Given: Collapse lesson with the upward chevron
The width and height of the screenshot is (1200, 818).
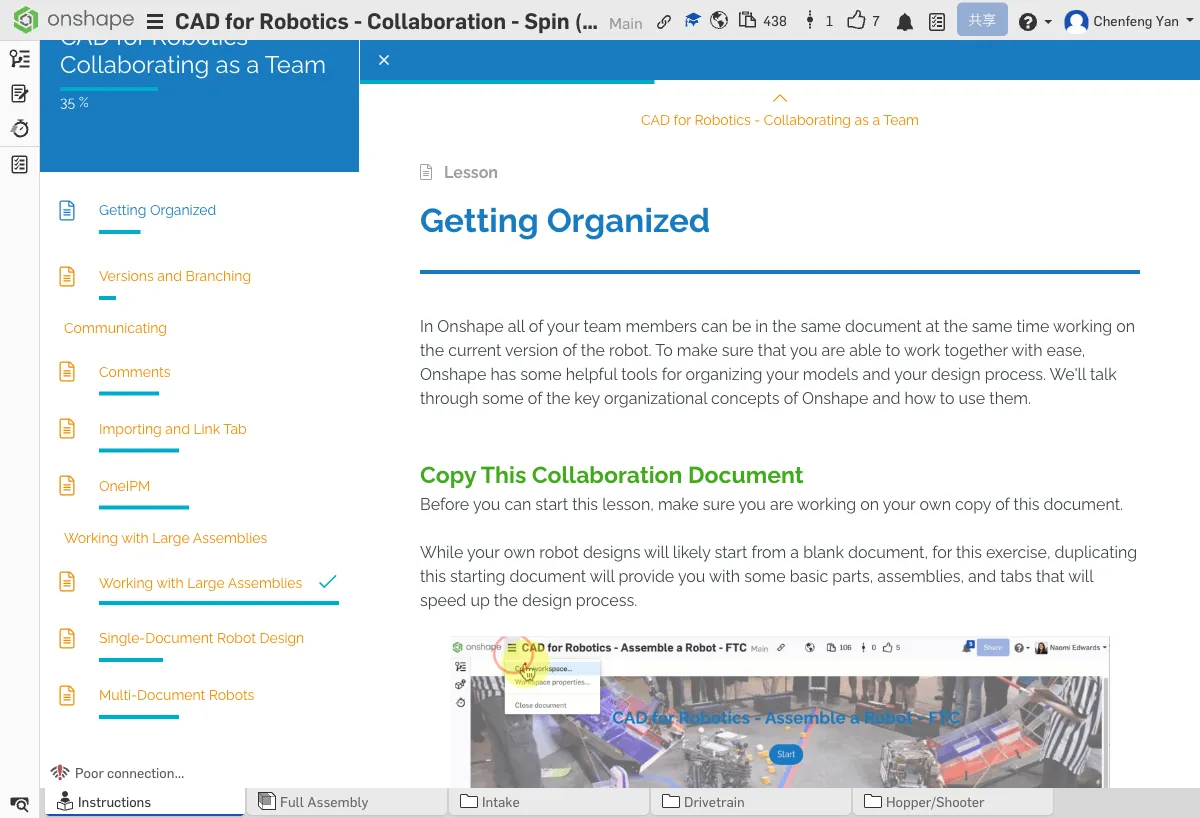Looking at the screenshot, I should click(780, 98).
